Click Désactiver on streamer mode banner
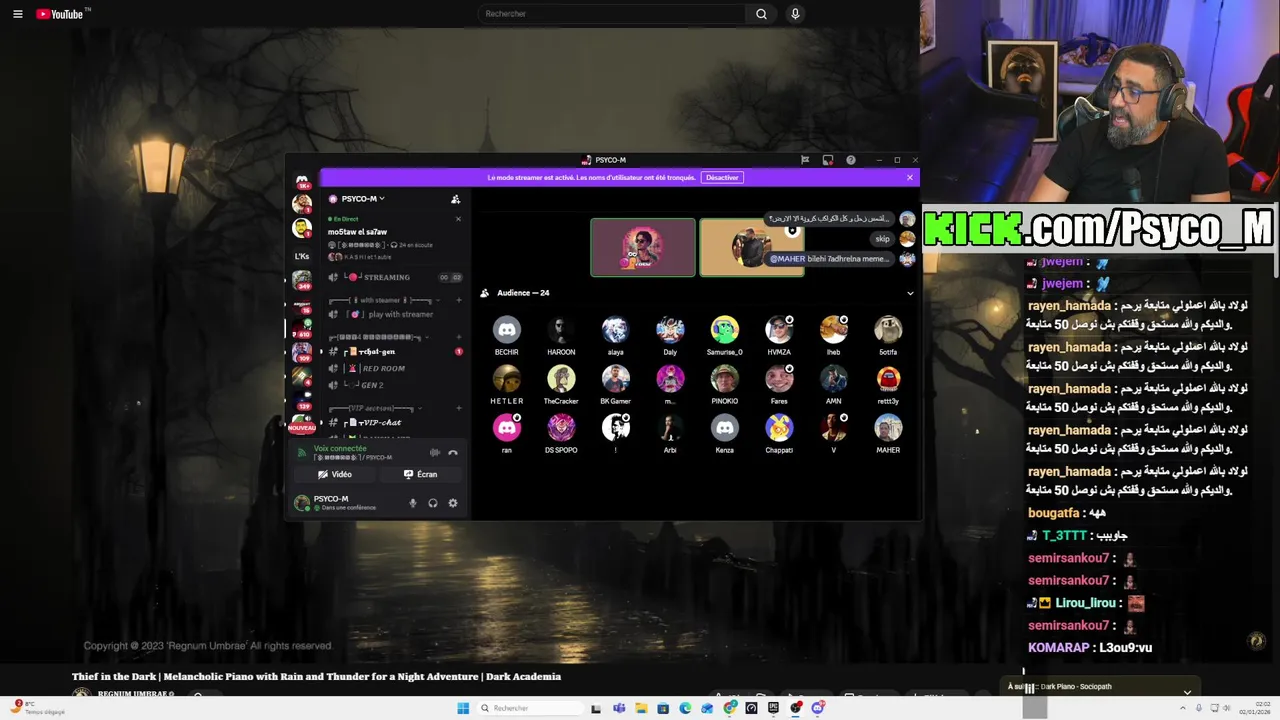The width and height of the screenshot is (1280, 720). coord(722,178)
